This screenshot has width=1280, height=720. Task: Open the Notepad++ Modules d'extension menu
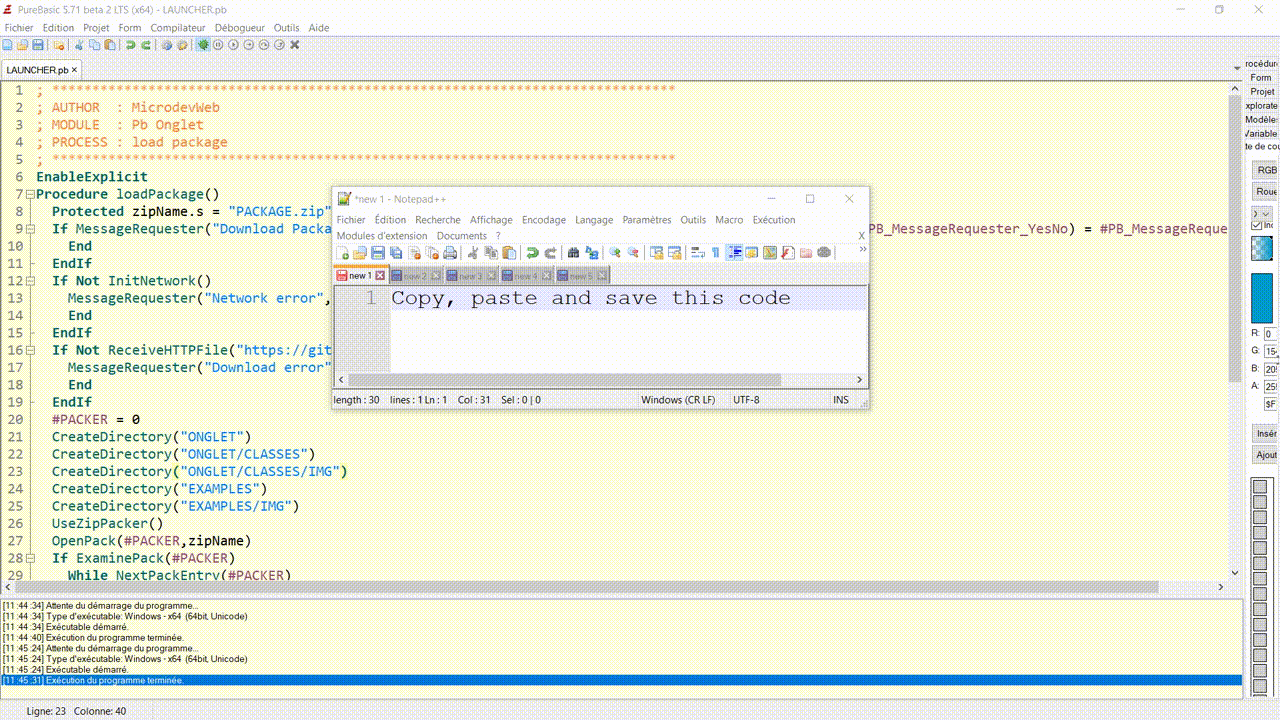[382, 236]
